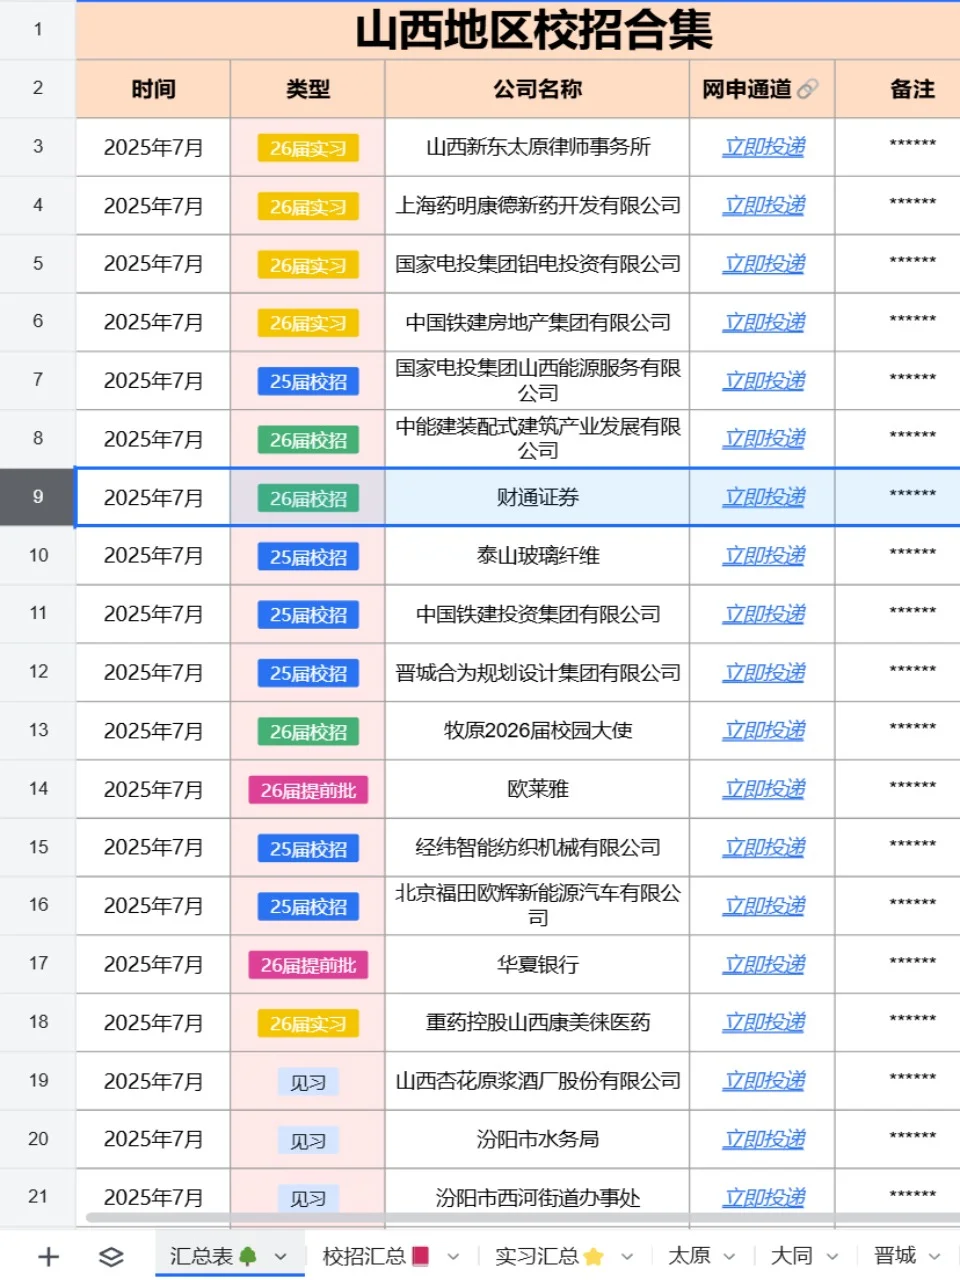Click 26届提前批 tag in 华夏银行 row

[308, 965]
